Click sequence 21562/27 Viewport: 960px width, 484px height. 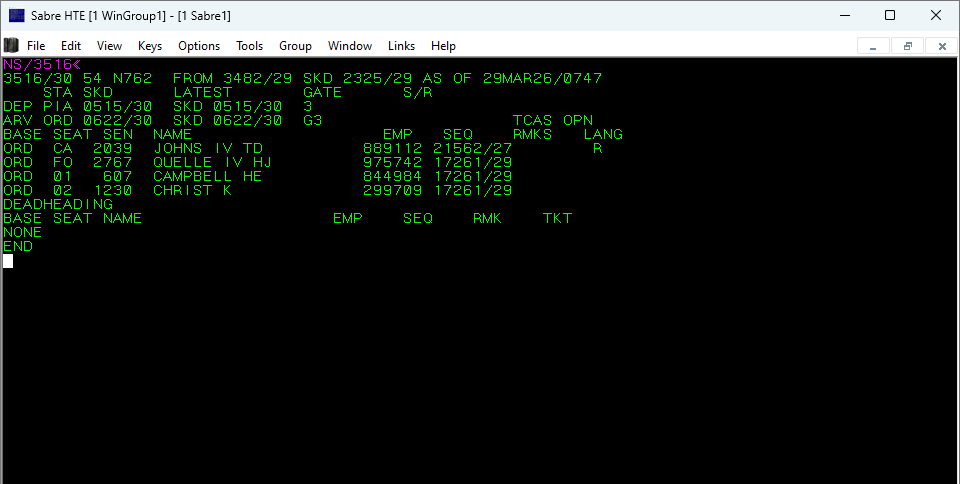tap(473, 149)
